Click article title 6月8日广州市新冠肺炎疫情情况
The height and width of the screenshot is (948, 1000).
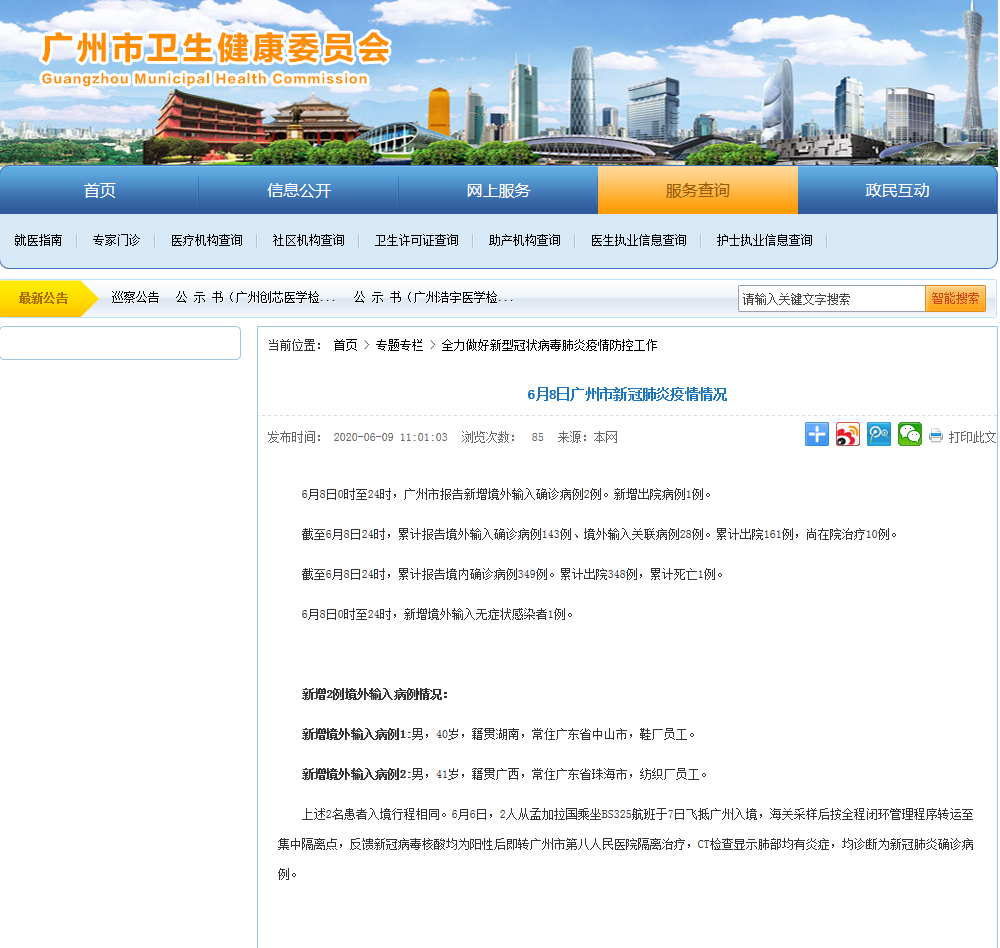pyautogui.click(x=627, y=394)
